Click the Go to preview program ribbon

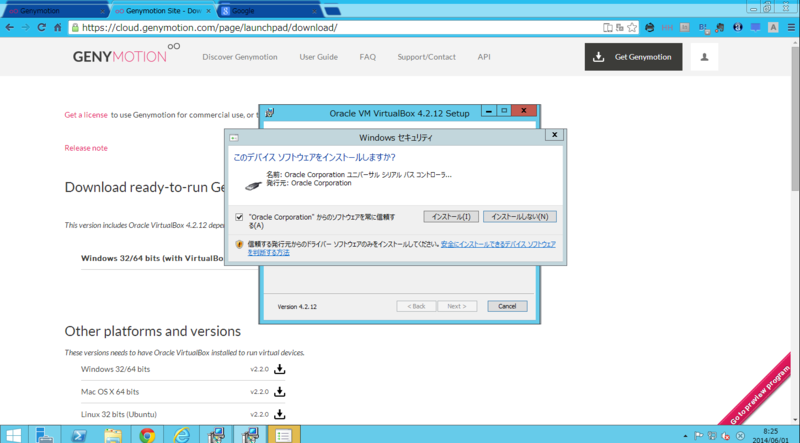coord(760,394)
